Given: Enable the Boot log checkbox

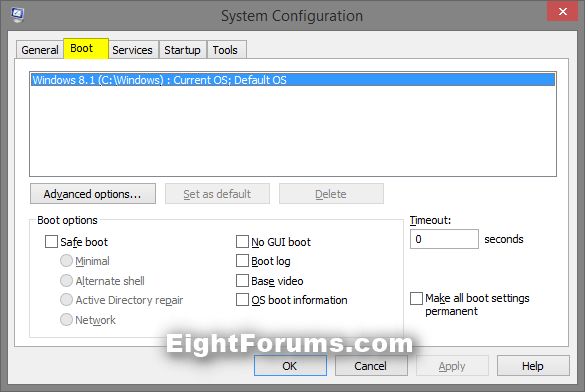Looking at the screenshot, I should click(243, 261).
